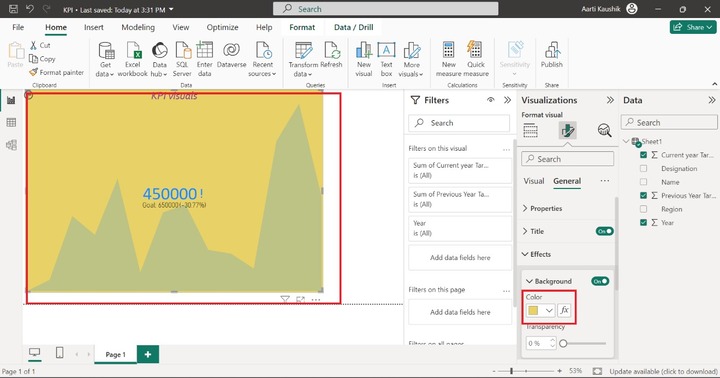Collapse the Data pane arrows
The width and height of the screenshot is (720, 378).
coord(712,100)
